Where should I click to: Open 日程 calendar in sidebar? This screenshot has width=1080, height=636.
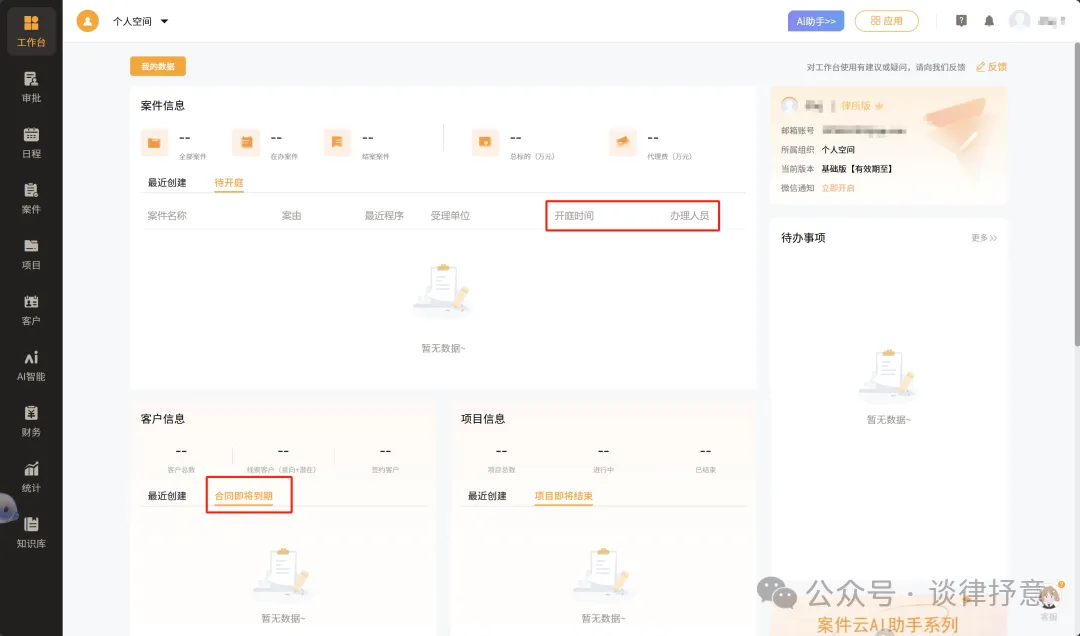(31, 143)
